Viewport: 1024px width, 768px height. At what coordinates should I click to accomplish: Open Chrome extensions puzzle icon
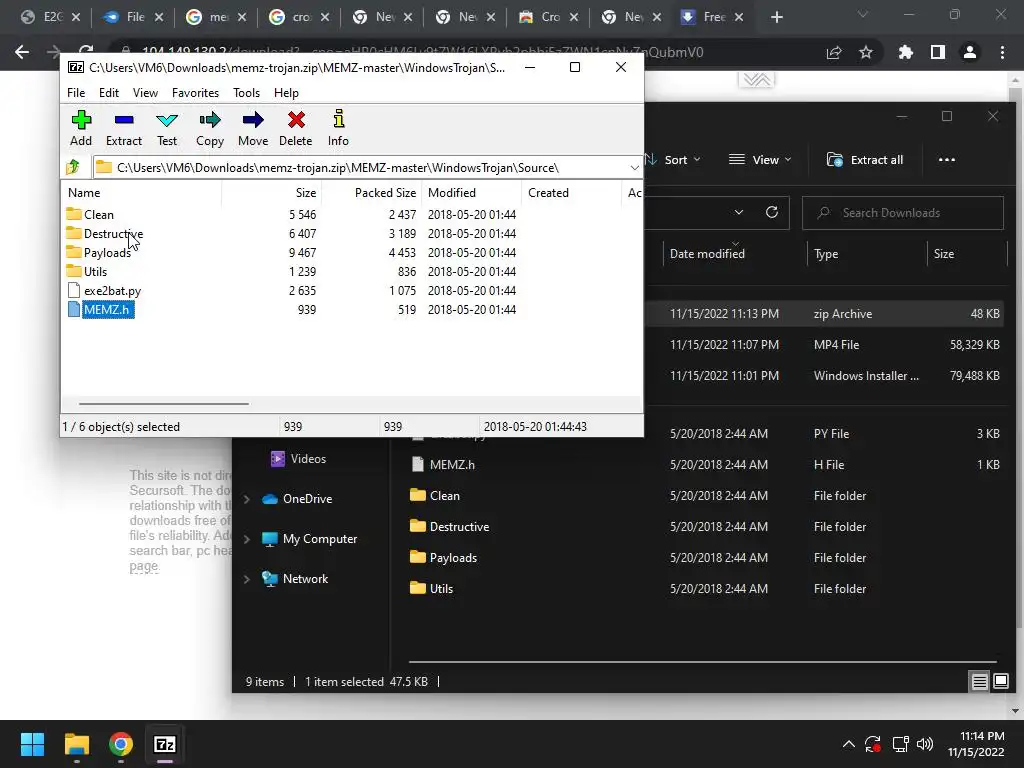905,52
